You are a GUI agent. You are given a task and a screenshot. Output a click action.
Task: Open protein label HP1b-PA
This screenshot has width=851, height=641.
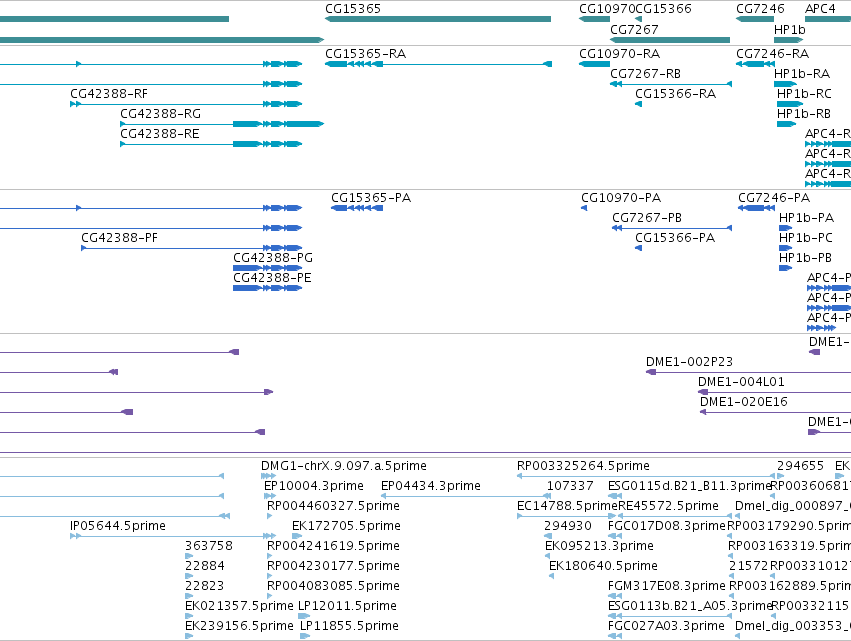coord(806,218)
